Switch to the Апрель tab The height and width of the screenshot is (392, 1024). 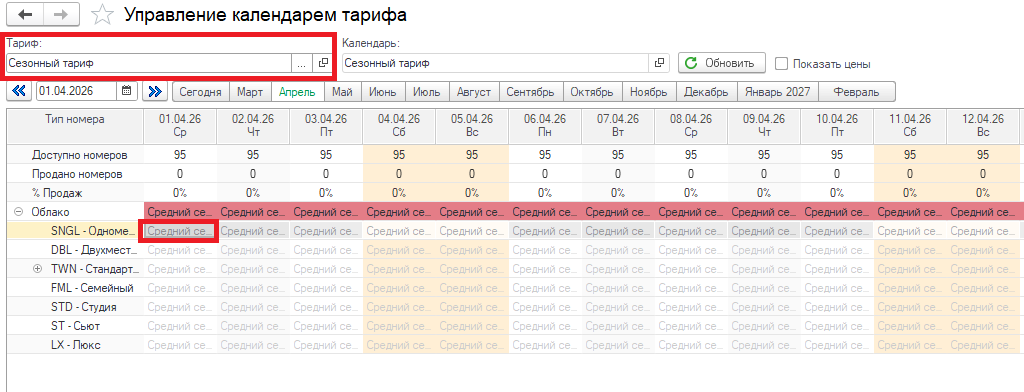pos(297,92)
